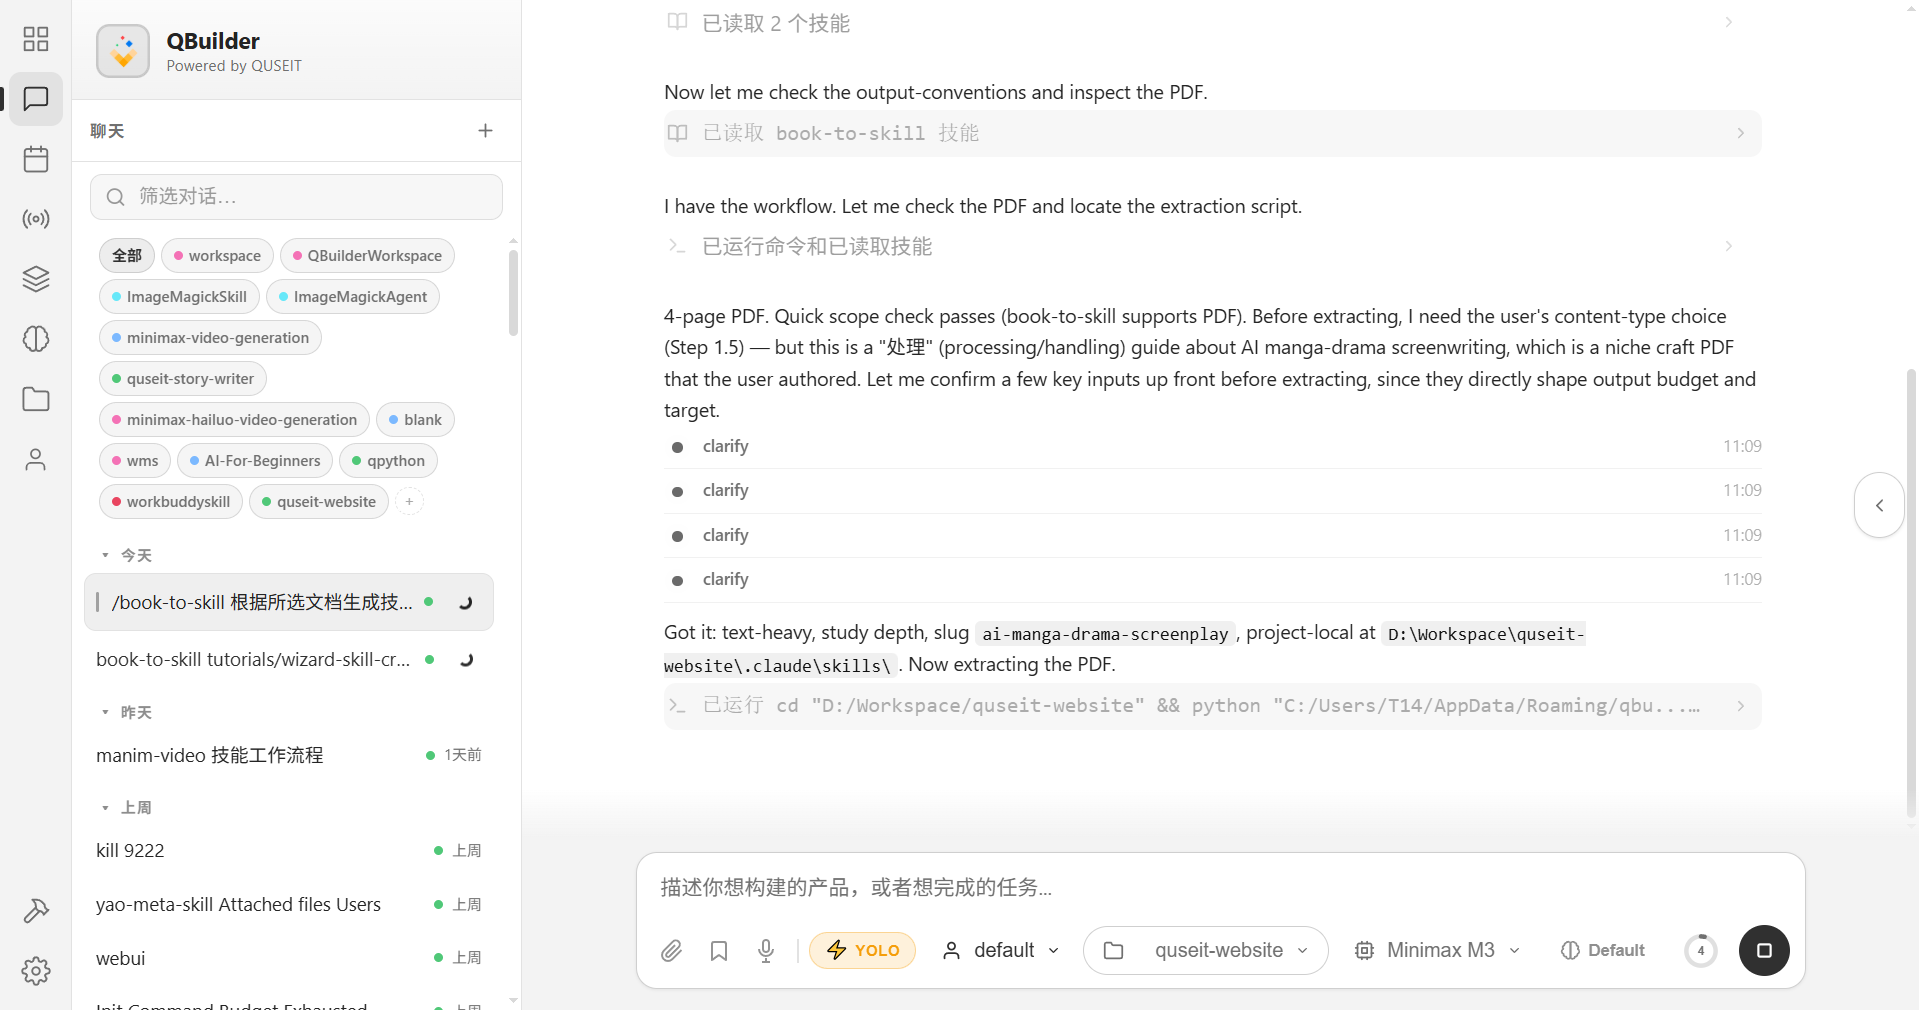The width and height of the screenshot is (1920, 1010).
Task: Select the minimax-hailuo-video-generation filter tag
Action: [x=234, y=420]
